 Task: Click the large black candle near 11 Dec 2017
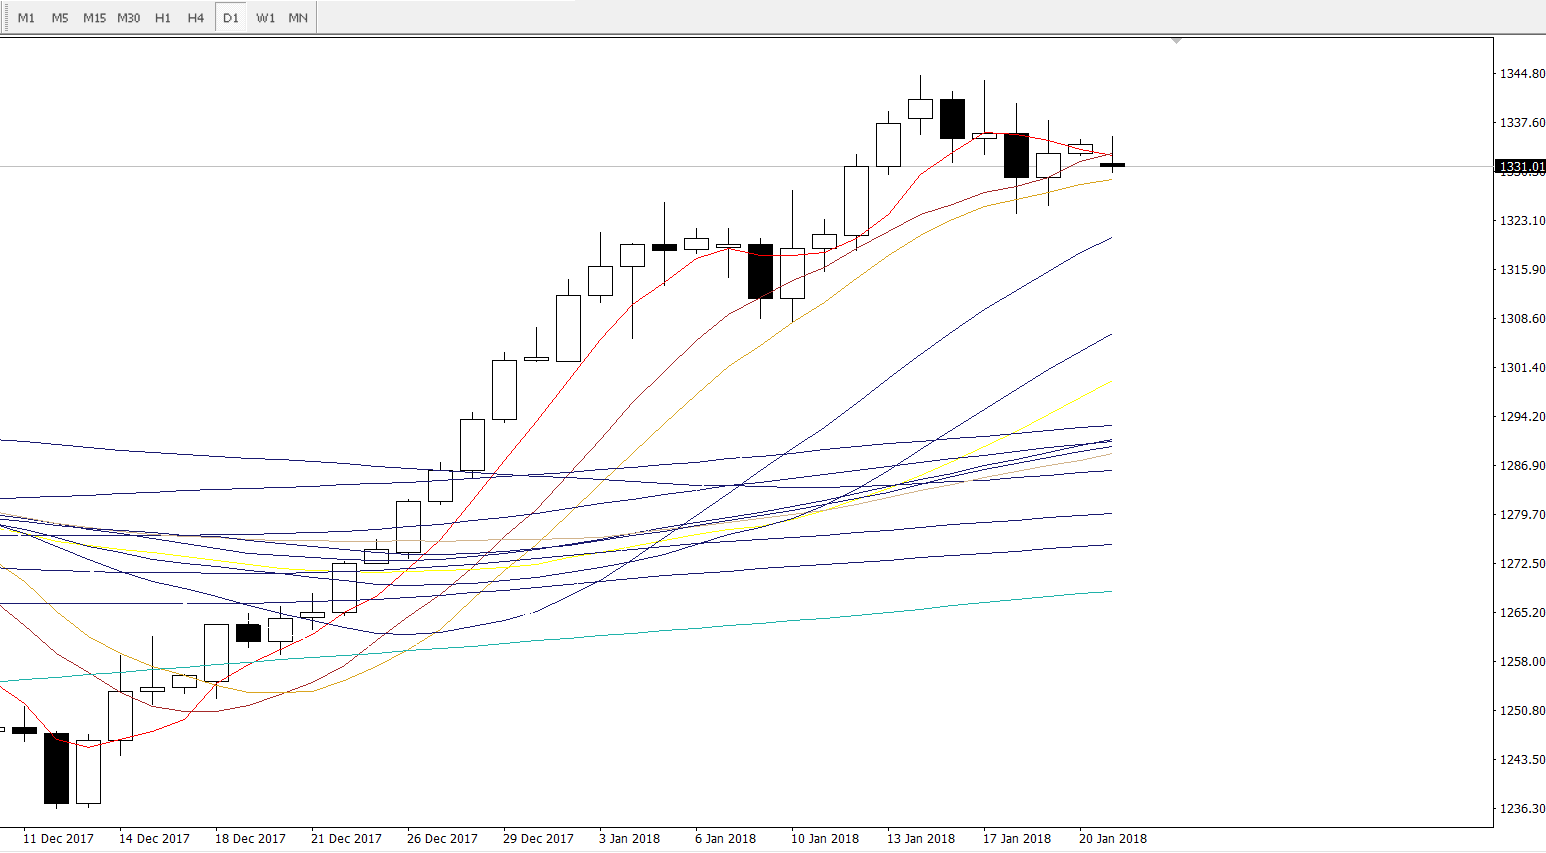56,768
